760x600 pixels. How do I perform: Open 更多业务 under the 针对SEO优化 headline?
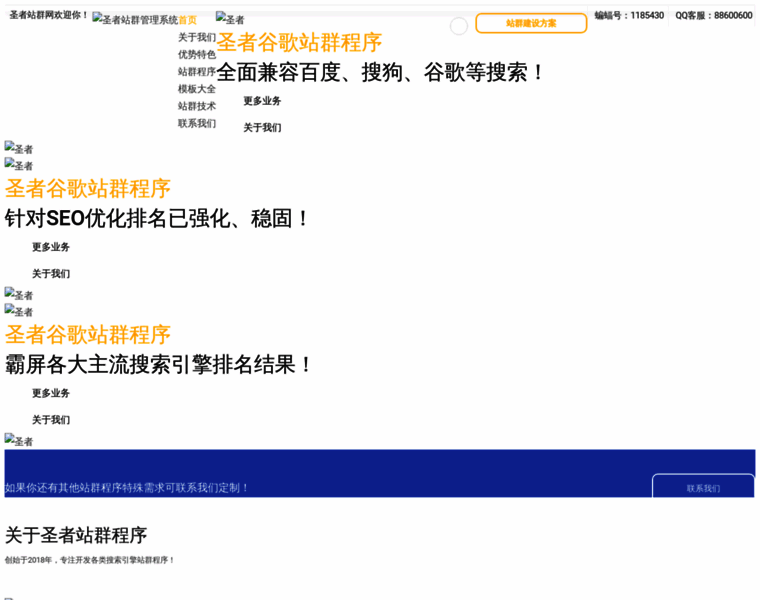51,247
